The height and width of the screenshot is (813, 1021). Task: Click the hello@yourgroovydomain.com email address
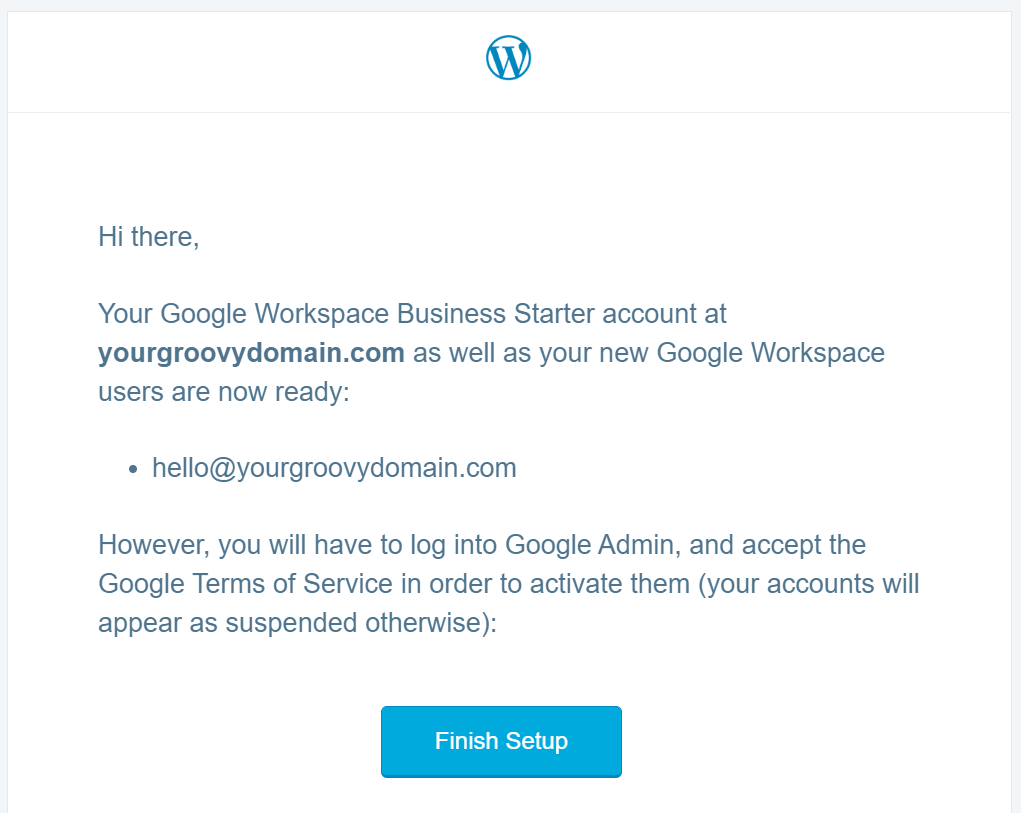334,468
